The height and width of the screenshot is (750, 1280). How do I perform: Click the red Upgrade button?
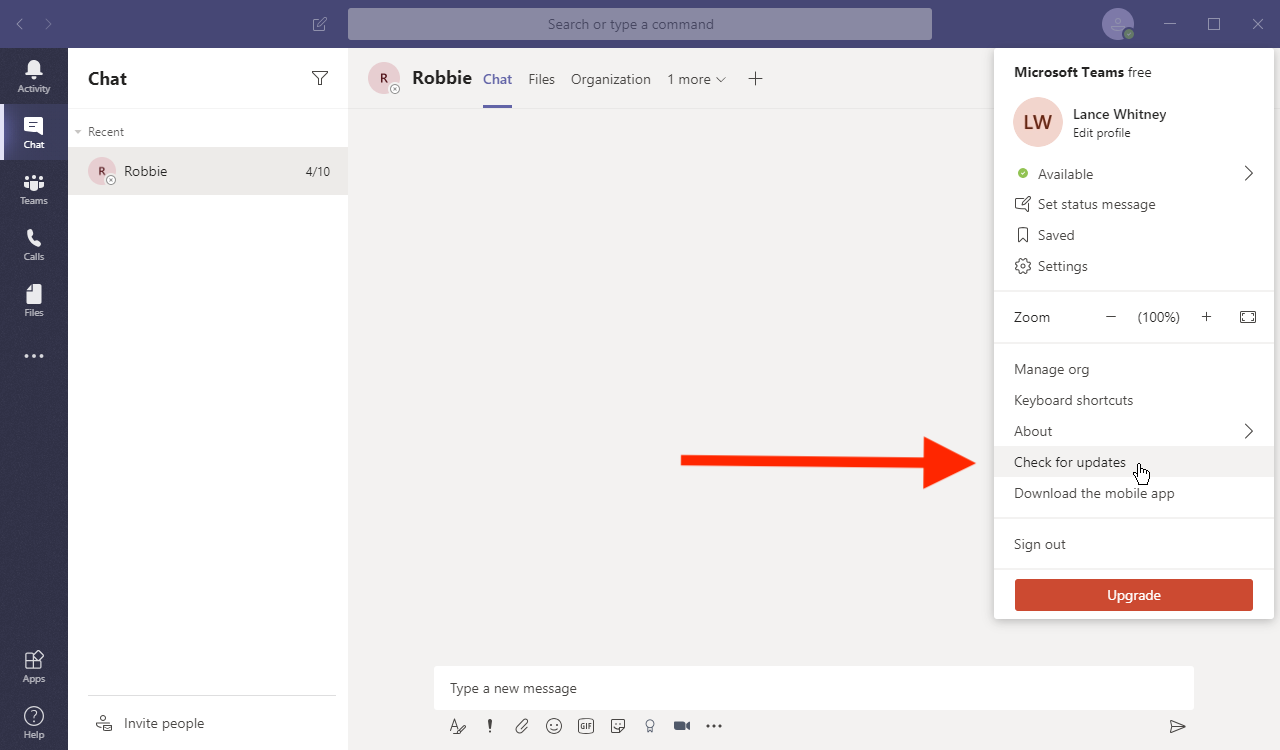click(1134, 595)
